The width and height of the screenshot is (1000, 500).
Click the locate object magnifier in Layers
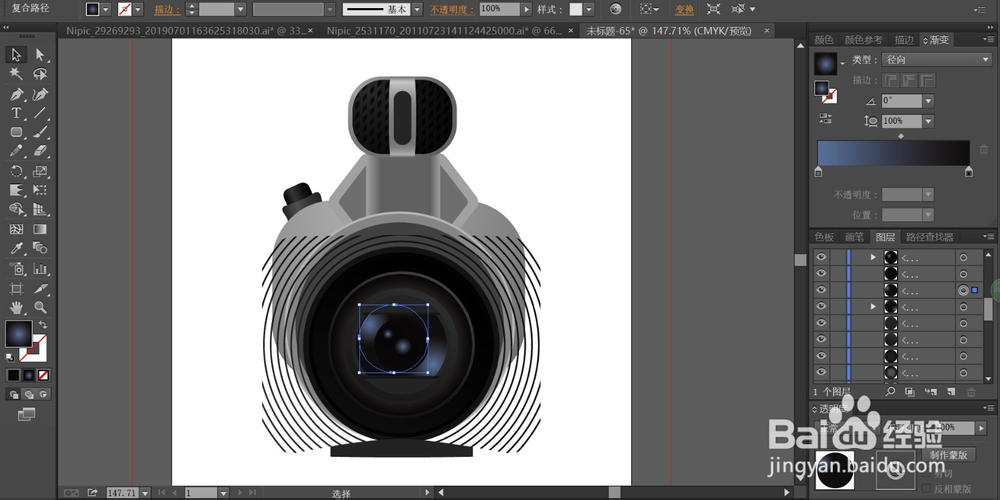(890, 391)
